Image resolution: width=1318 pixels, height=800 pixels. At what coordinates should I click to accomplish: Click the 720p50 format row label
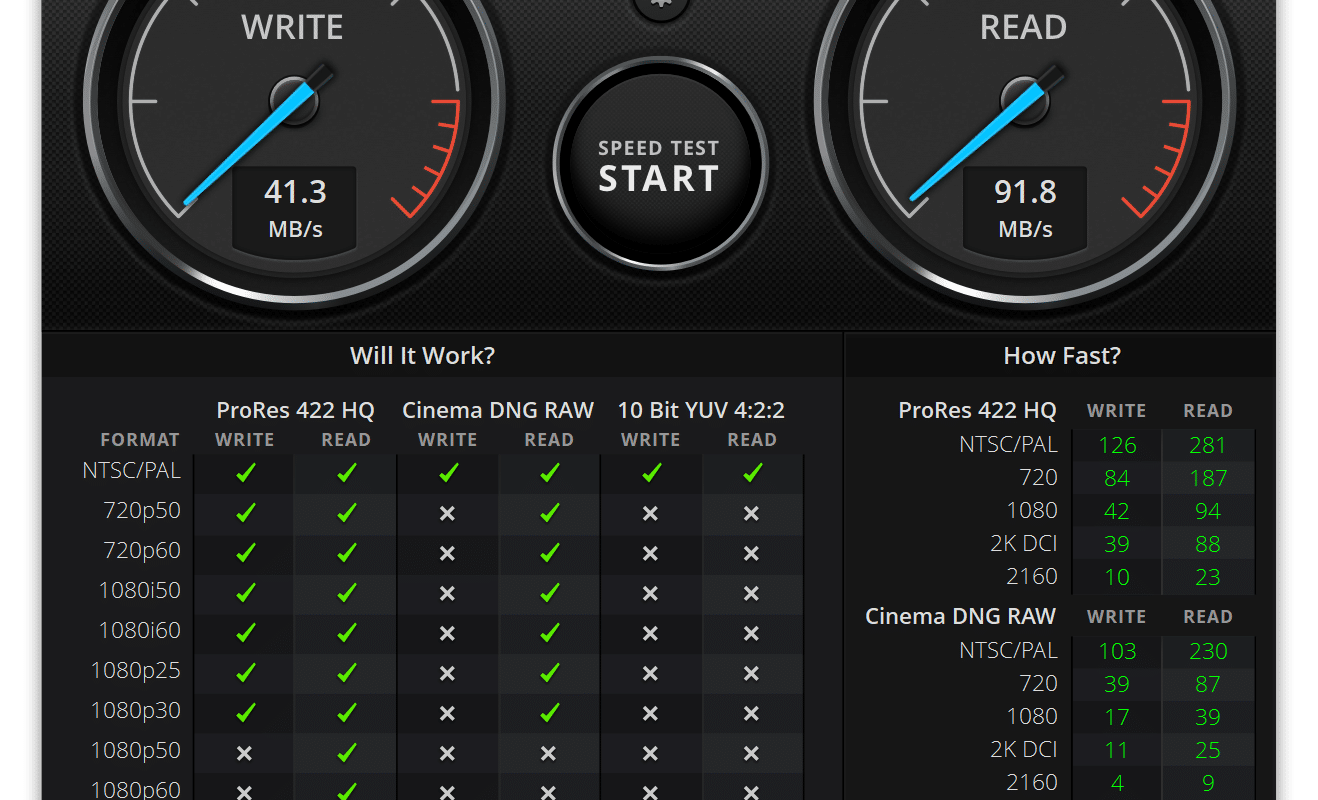142,511
